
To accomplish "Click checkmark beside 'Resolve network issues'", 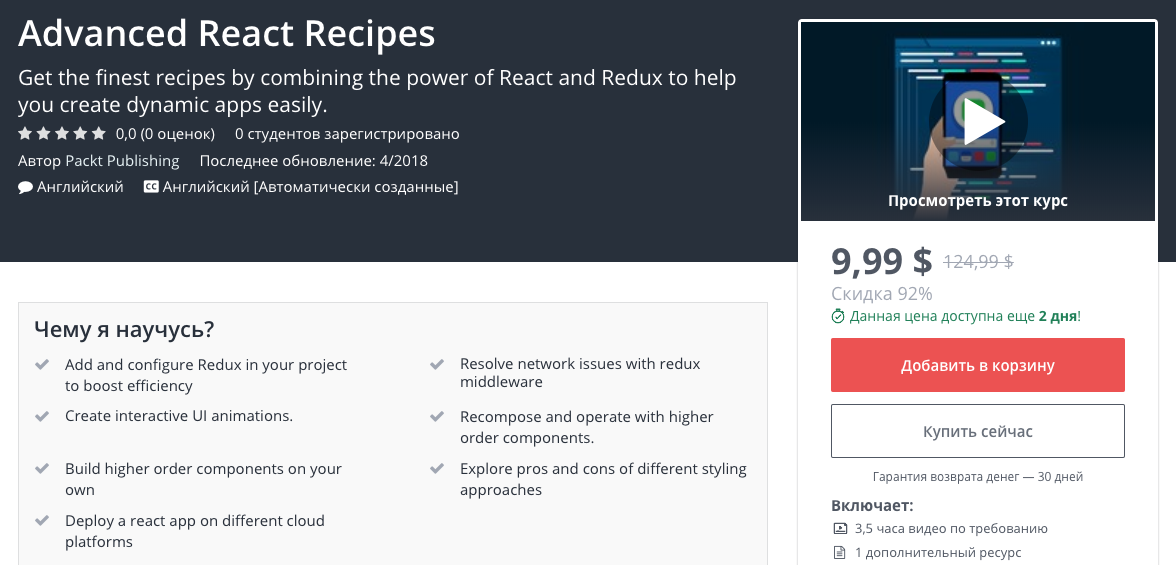I will click(x=437, y=365).
